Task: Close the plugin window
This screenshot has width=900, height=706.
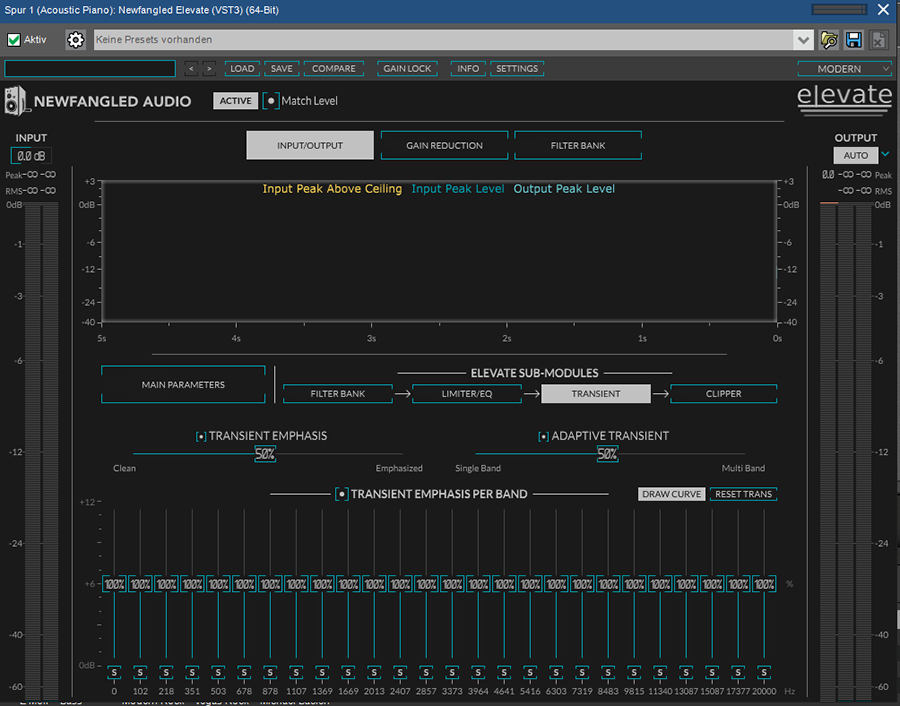Action: coord(883,10)
